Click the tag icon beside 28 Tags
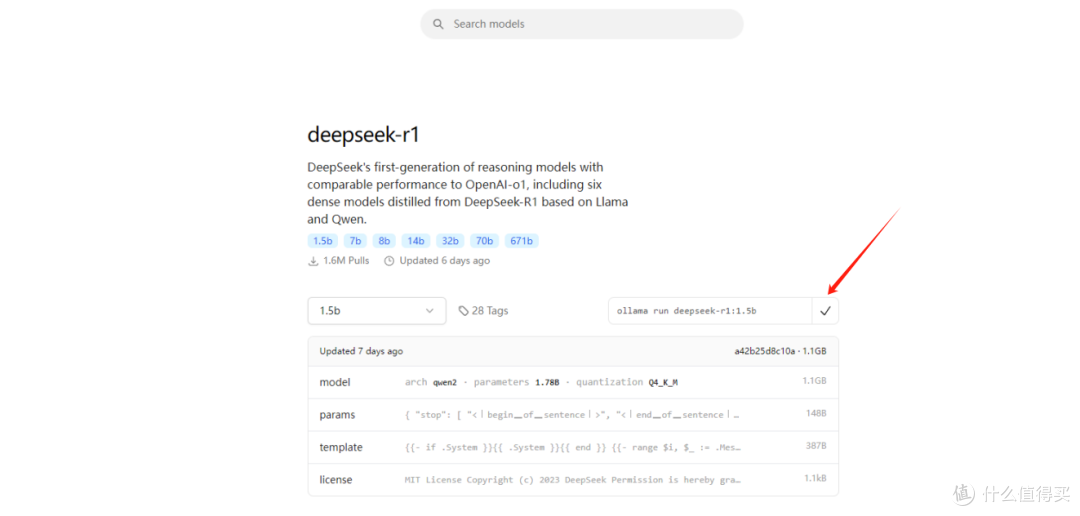 [464, 311]
